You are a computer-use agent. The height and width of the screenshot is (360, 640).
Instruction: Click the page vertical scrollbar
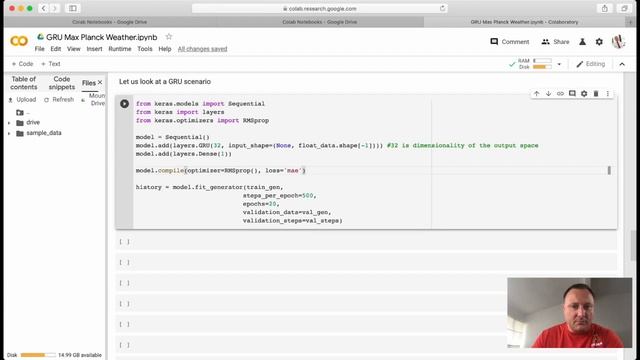click(x=633, y=245)
